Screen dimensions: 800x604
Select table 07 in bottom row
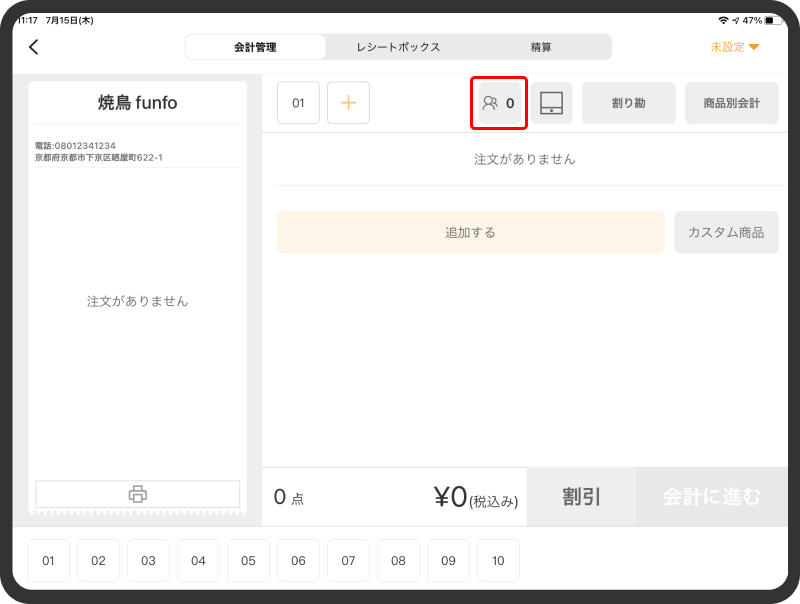(348, 561)
